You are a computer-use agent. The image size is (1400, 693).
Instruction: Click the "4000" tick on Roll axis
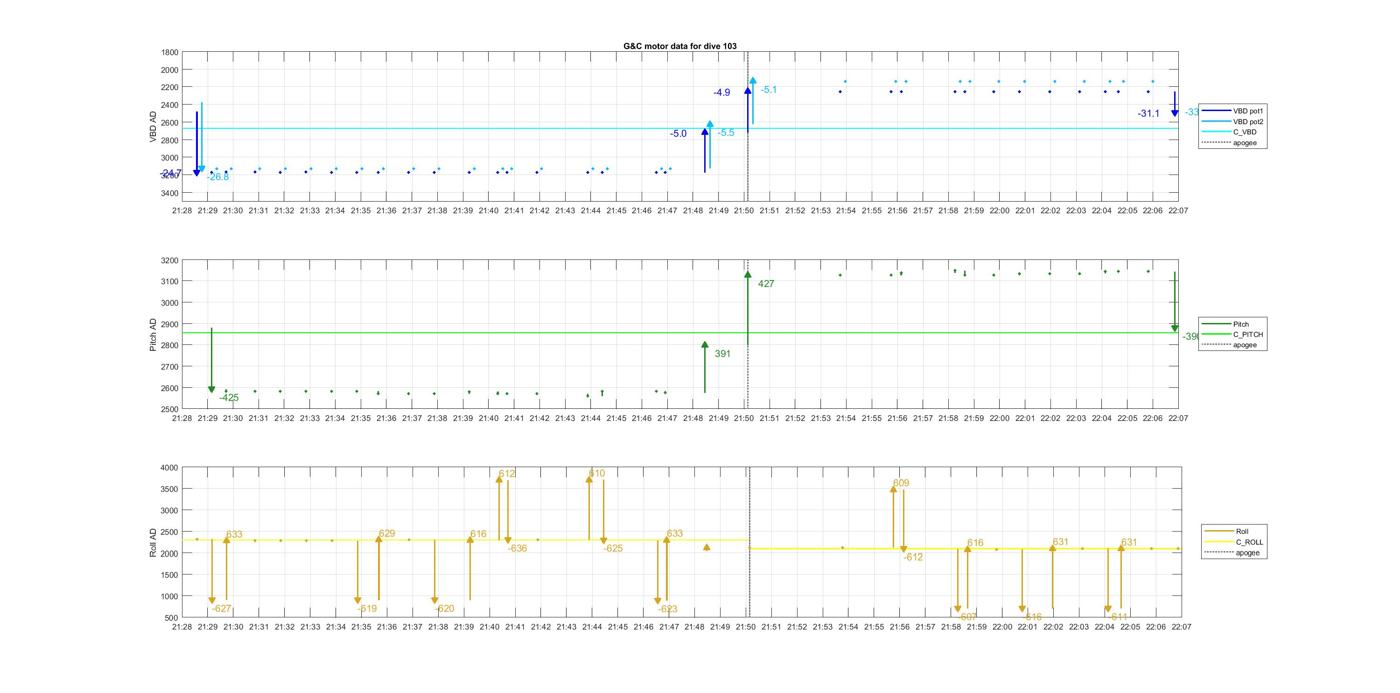pos(170,468)
